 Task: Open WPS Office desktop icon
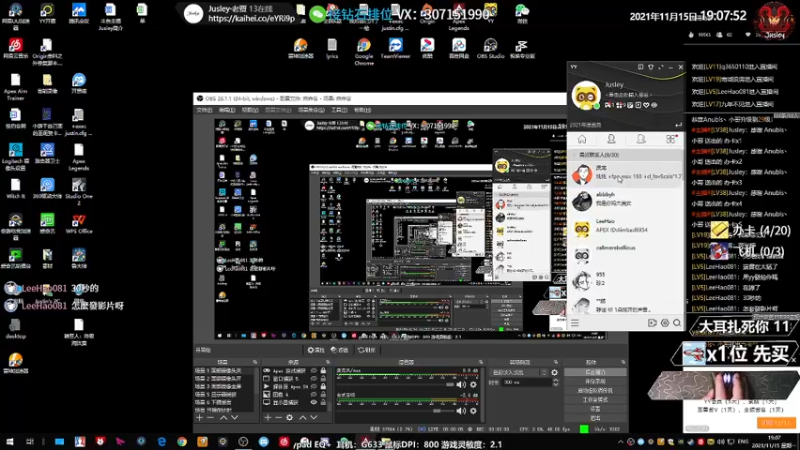point(79,224)
